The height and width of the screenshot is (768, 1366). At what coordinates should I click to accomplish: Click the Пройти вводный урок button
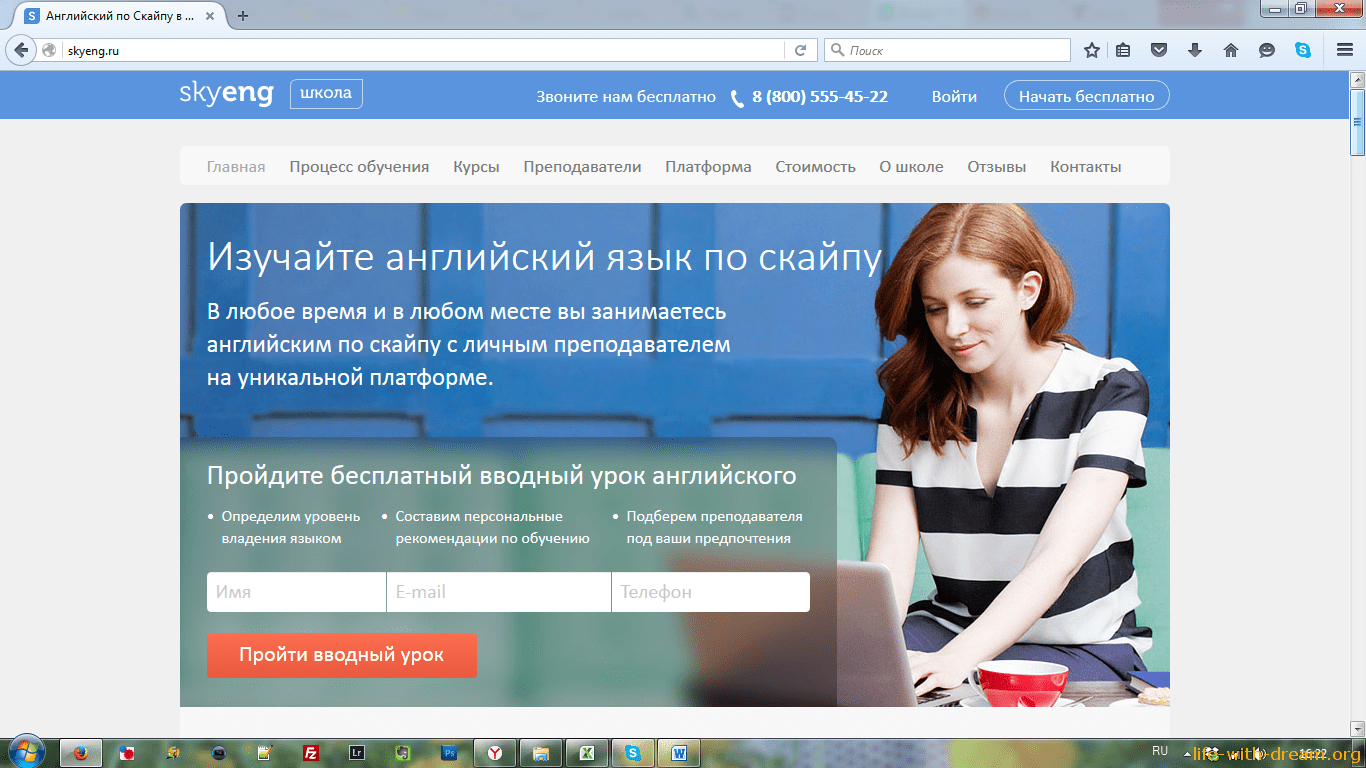click(341, 655)
